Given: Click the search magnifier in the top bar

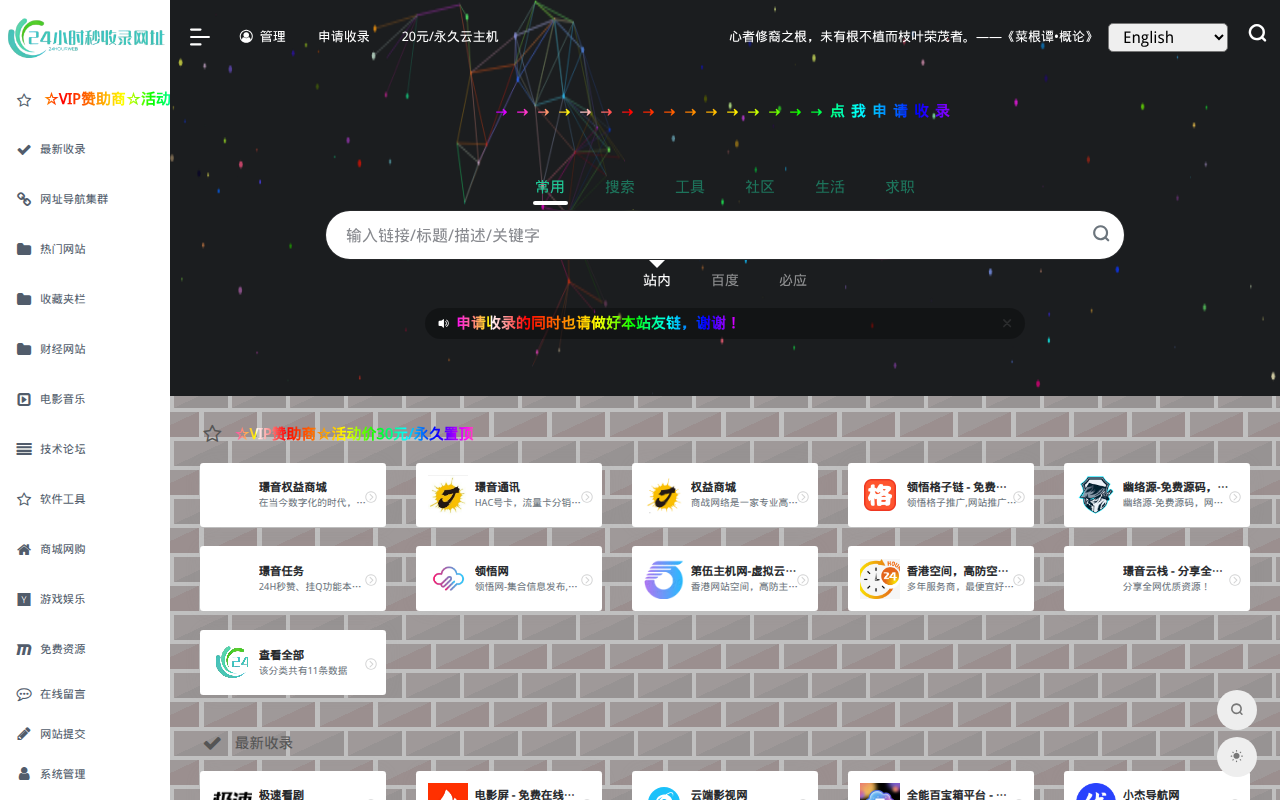Looking at the screenshot, I should click(x=1257, y=33).
